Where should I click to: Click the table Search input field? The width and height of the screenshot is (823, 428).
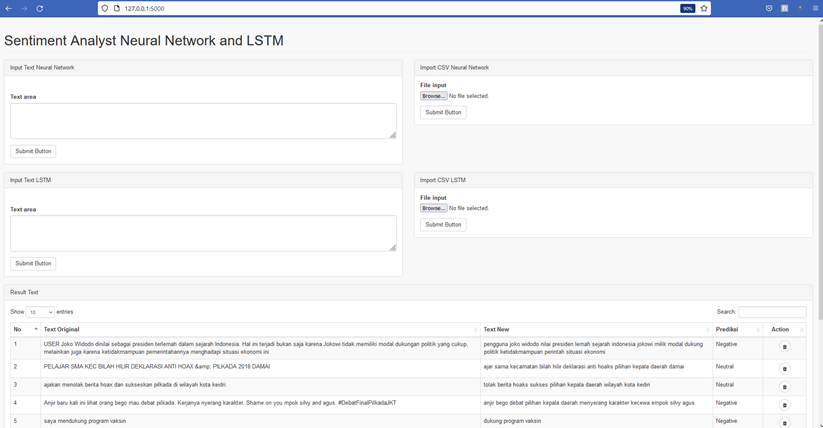772,312
